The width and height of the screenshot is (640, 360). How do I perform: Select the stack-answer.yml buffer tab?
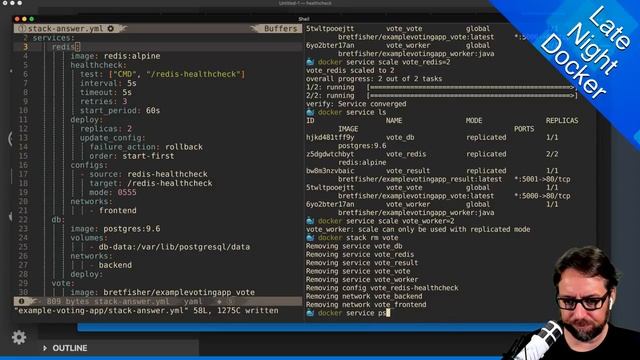pos(65,29)
